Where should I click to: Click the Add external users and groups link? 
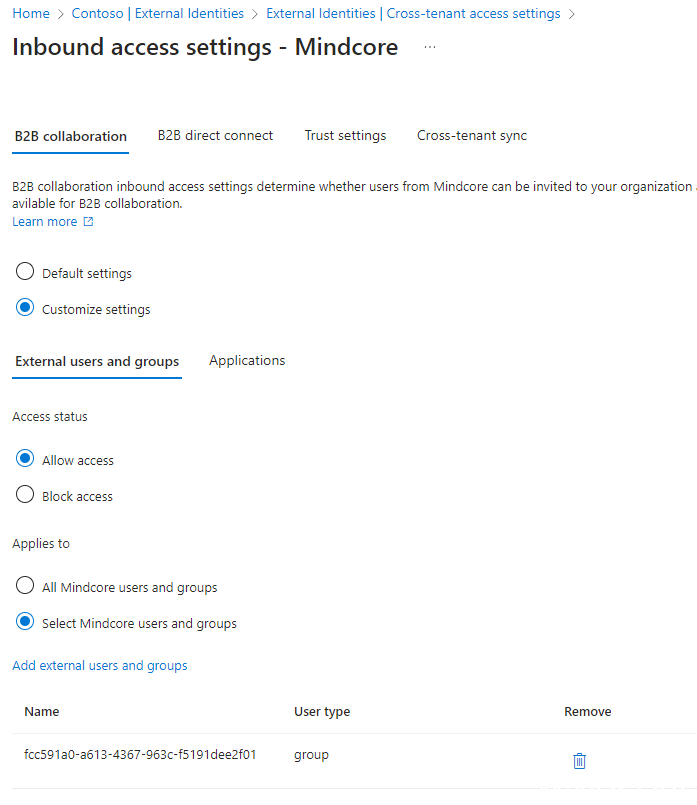pos(100,666)
